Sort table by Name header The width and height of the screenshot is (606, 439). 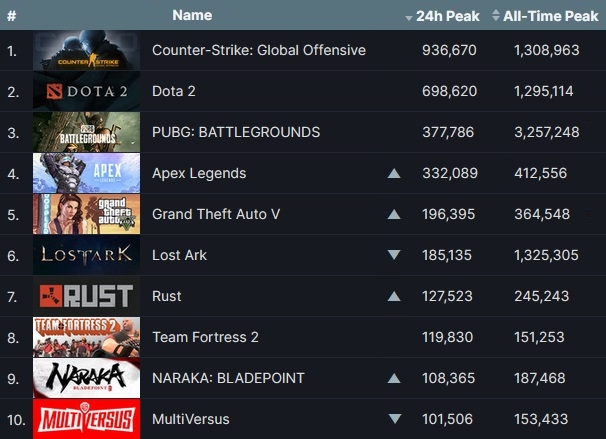(x=192, y=16)
